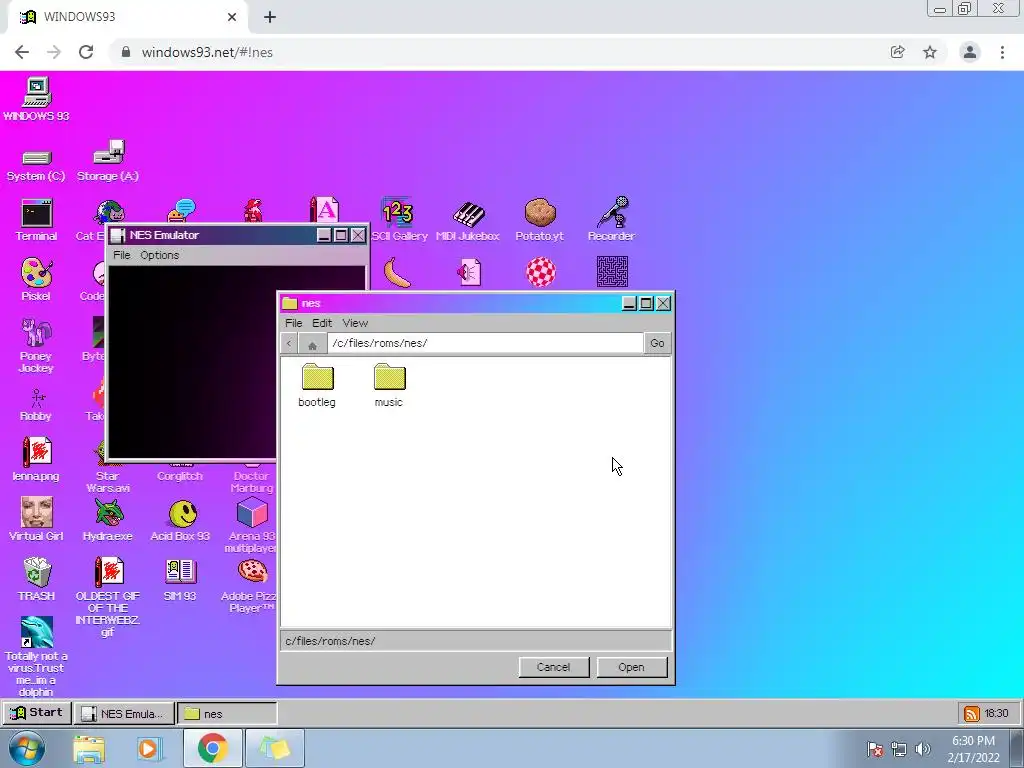The image size is (1024, 768).
Task: Click the home button in nes window
Action: [312, 344]
